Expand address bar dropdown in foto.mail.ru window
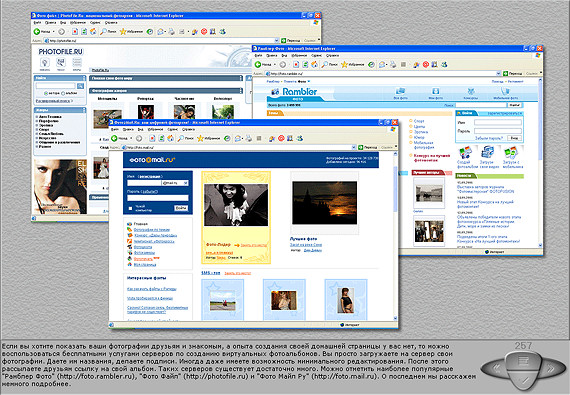The image size is (570, 395). (x=354, y=147)
